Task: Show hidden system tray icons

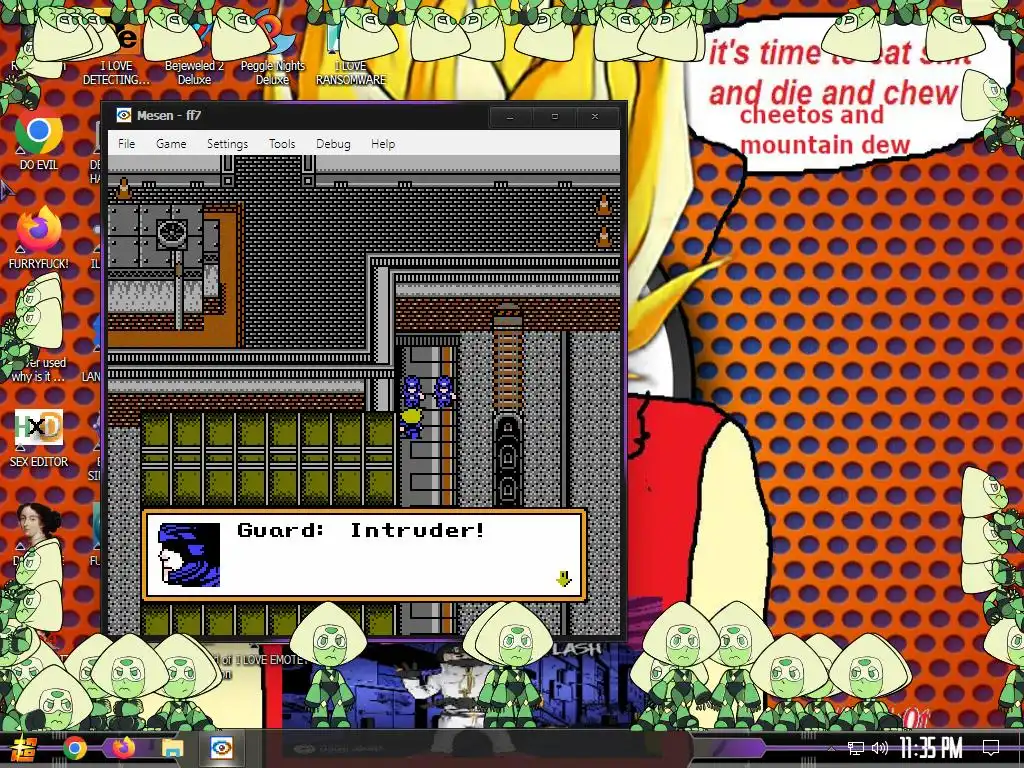Action: coord(831,748)
